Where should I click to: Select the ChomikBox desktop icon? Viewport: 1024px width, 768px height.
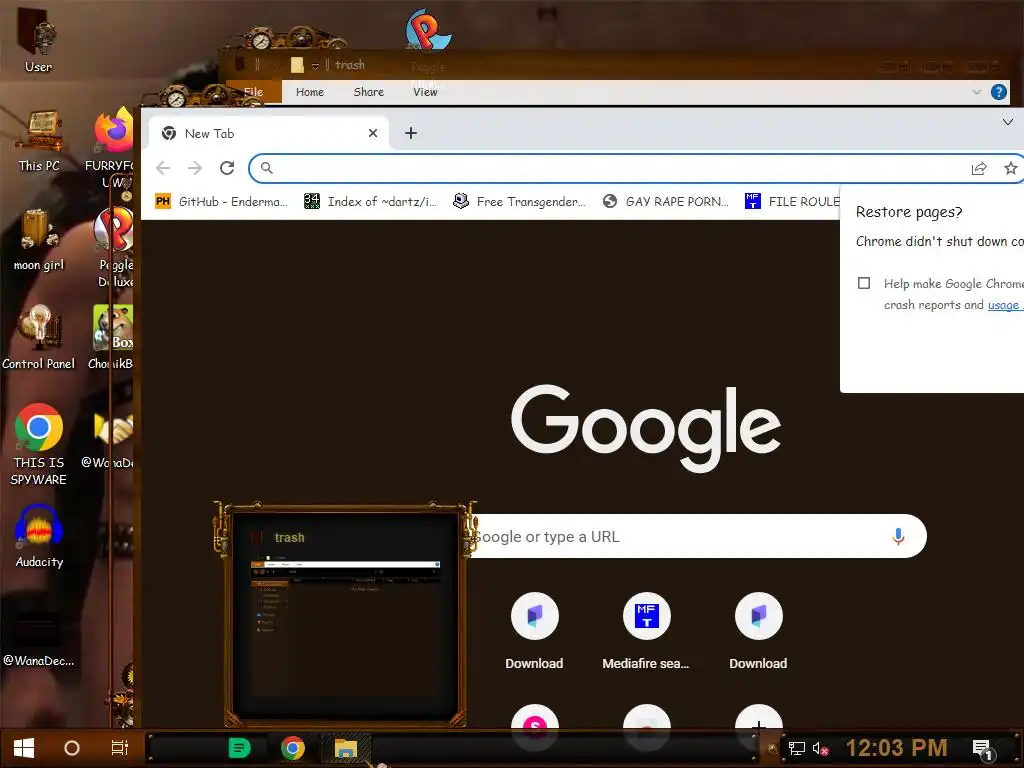click(112, 337)
